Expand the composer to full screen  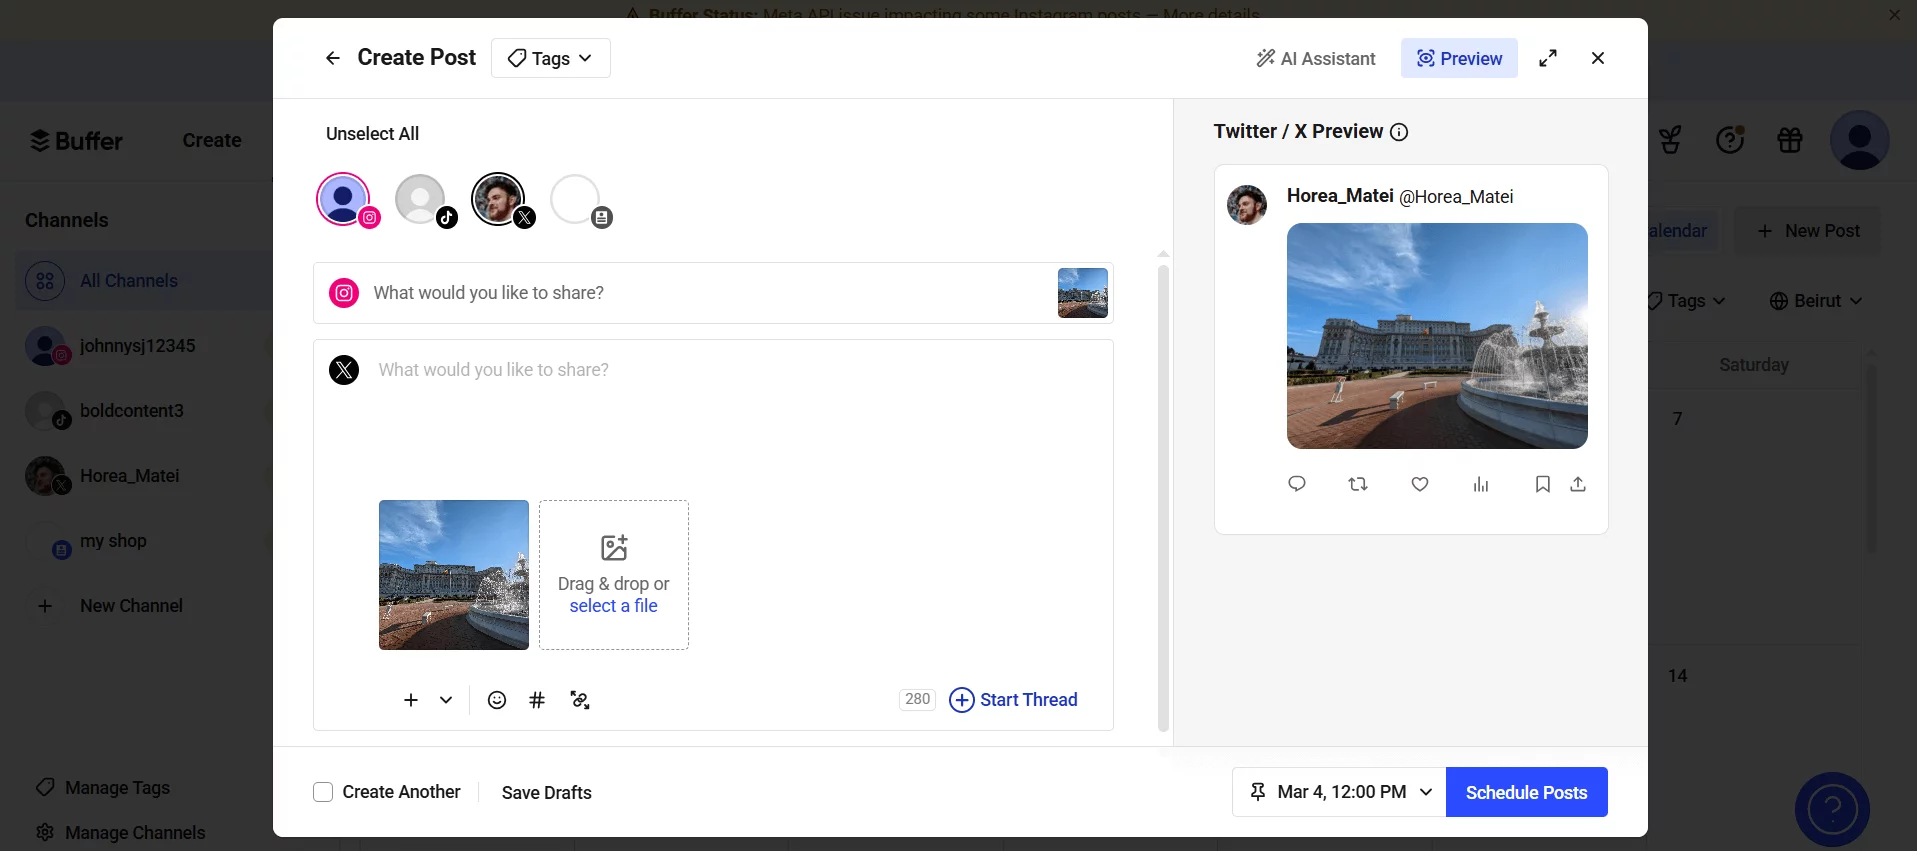tap(1548, 58)
